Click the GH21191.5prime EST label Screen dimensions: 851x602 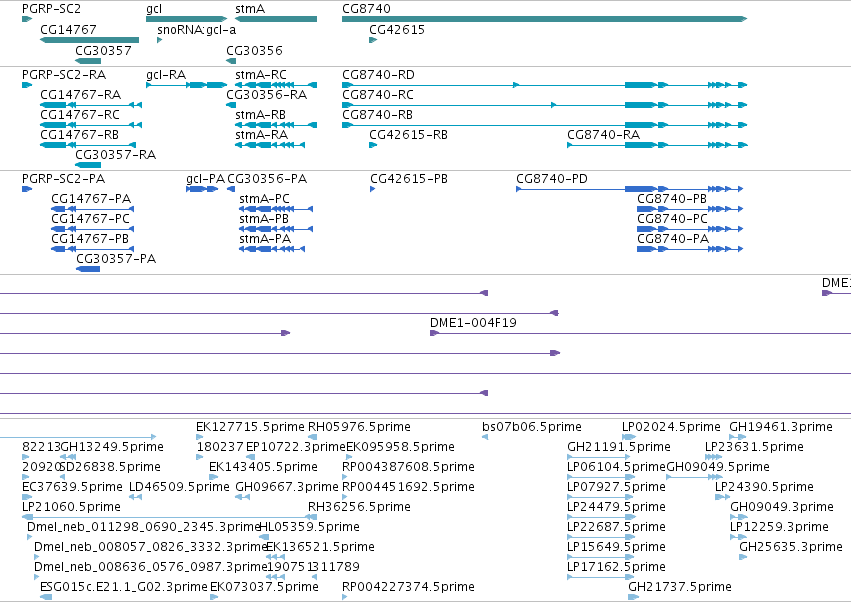[x=619, y=447]
